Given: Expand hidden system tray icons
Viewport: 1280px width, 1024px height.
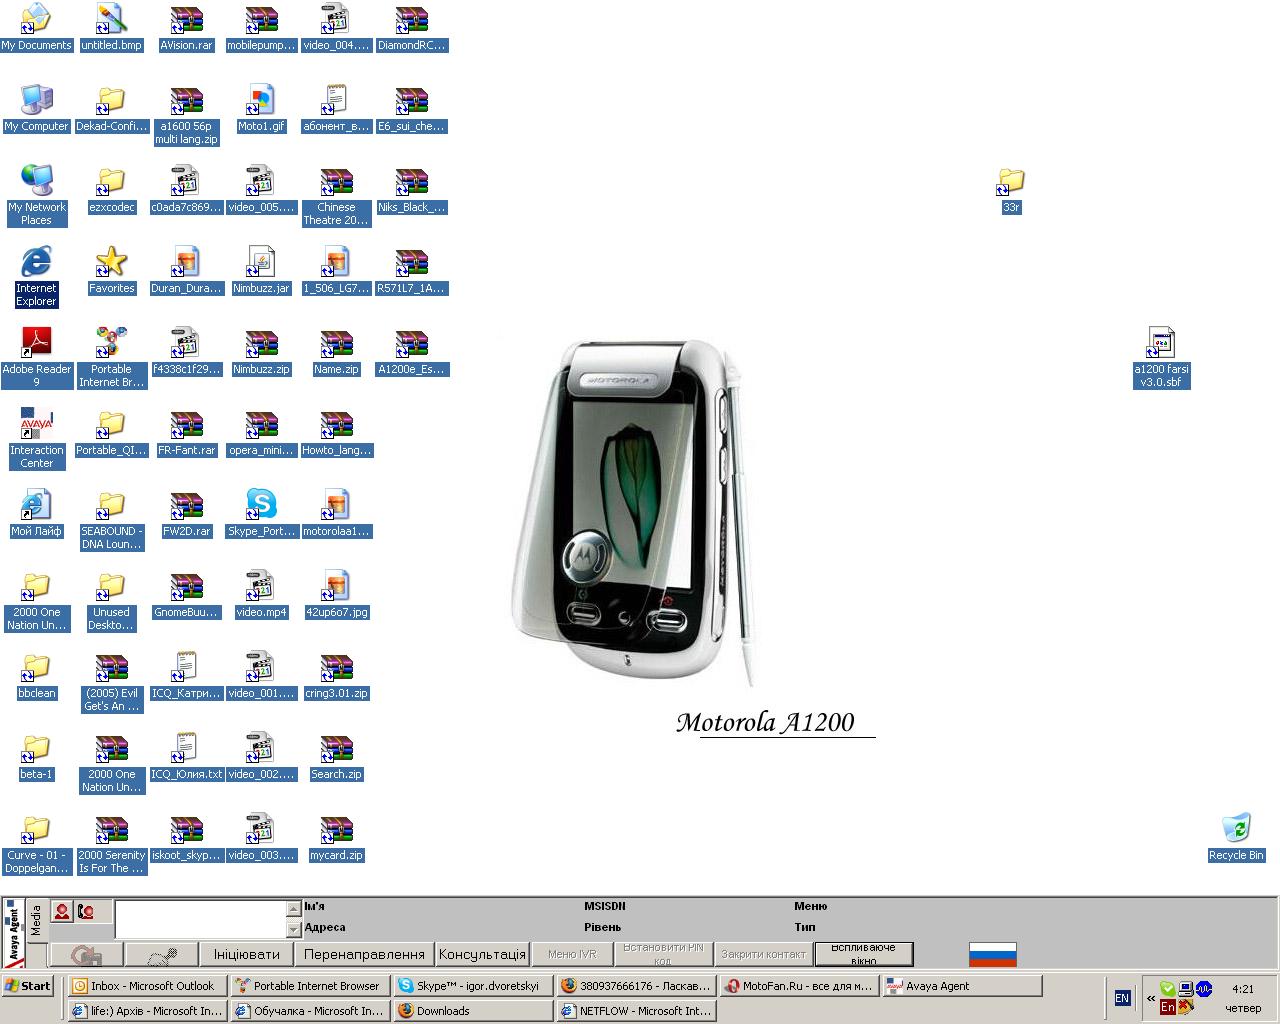Looking at the screenshot, I should tap(1151, 998).
